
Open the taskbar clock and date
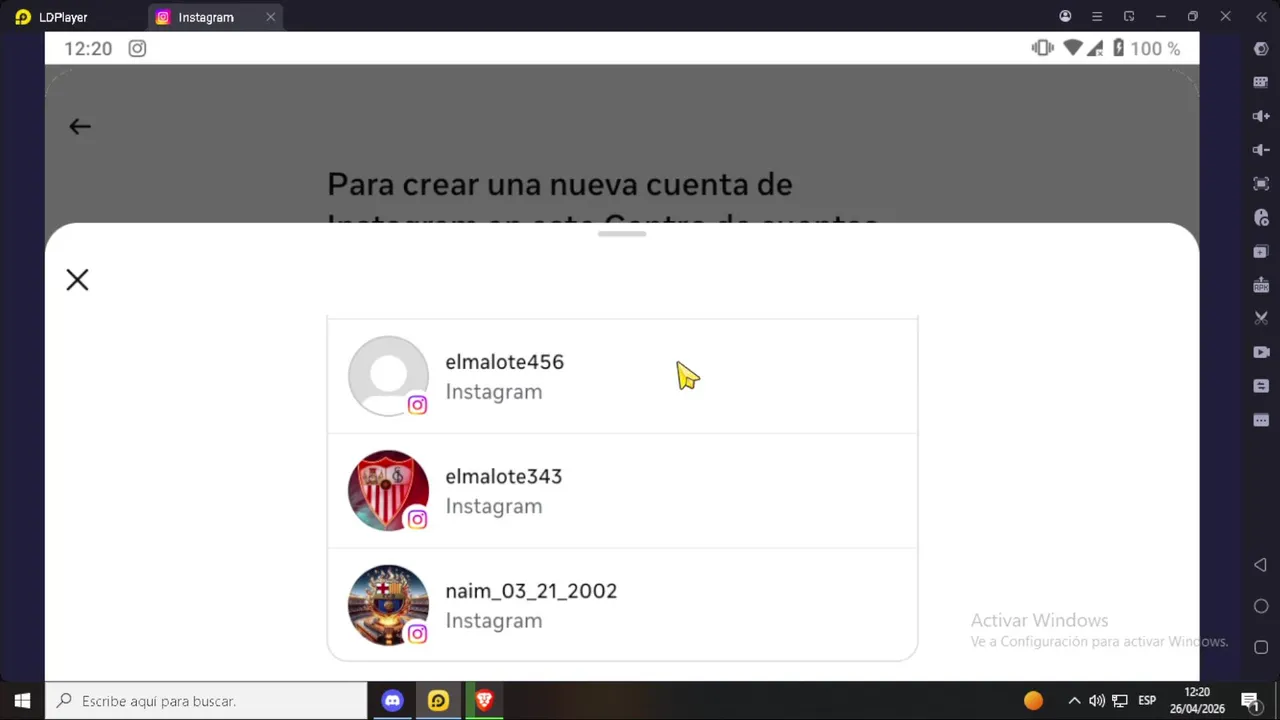pos(1197,701)
